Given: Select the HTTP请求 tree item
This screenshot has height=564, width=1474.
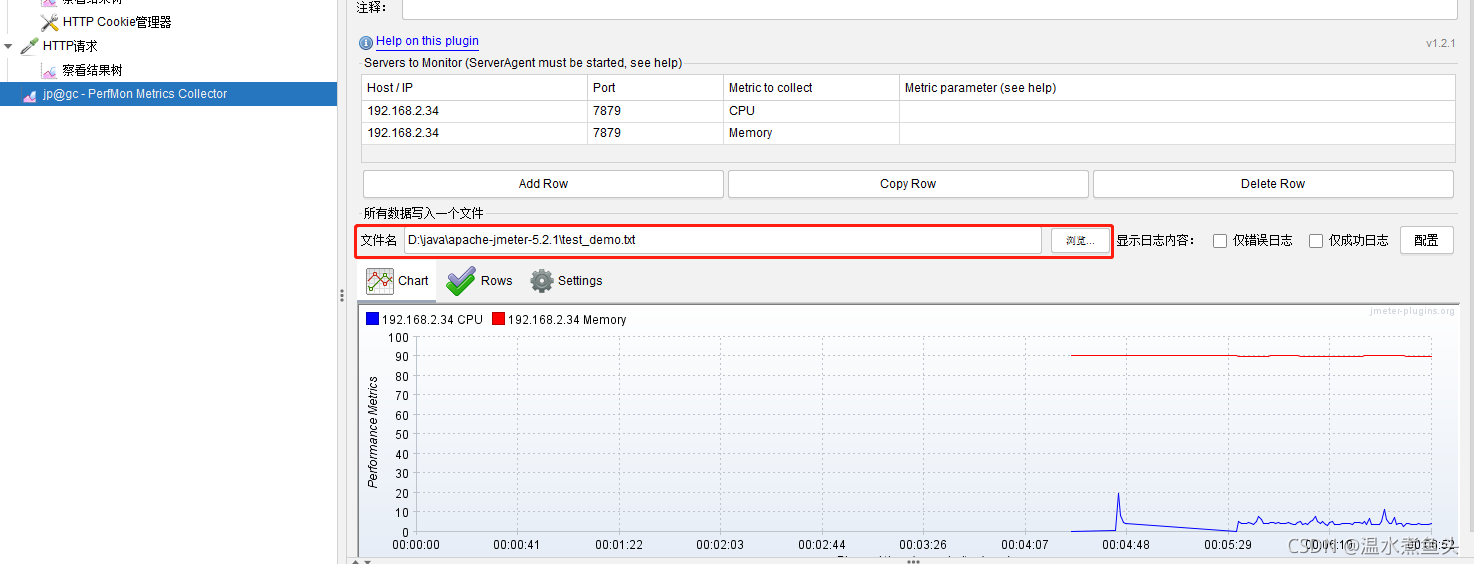Looking at the screenshot, I should click(70, 46).
